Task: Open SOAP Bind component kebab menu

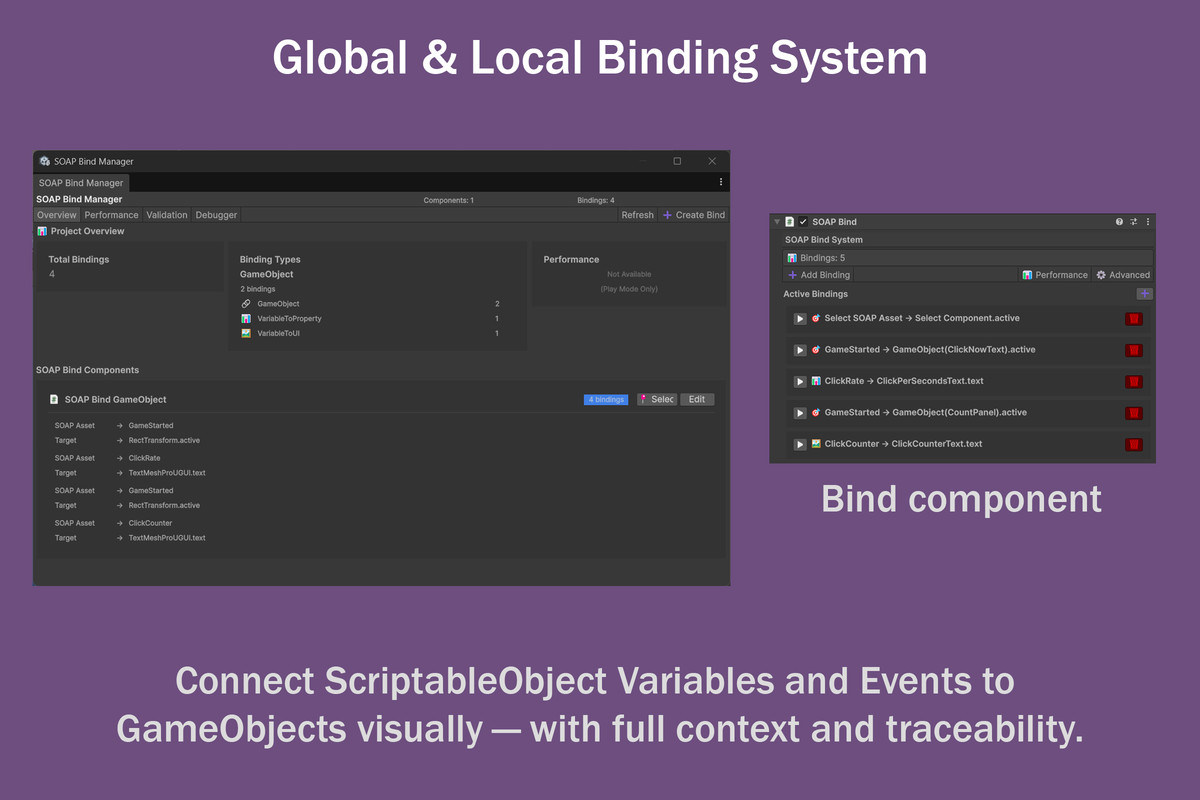Action: coord(1148,222)
